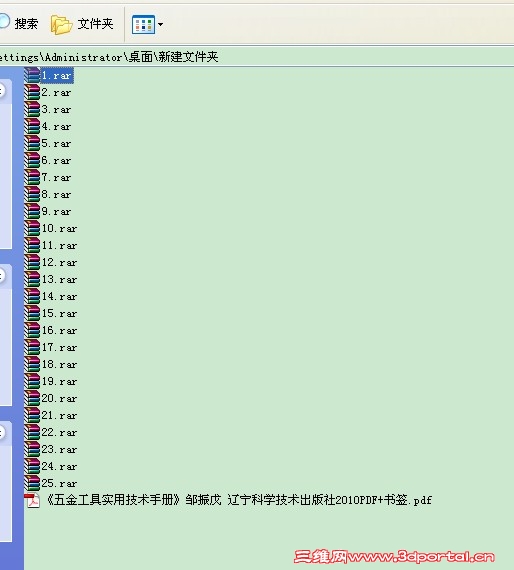514x570 pixels.
Task: Click the icon beside 18.rar
Action: pos(32,364)
